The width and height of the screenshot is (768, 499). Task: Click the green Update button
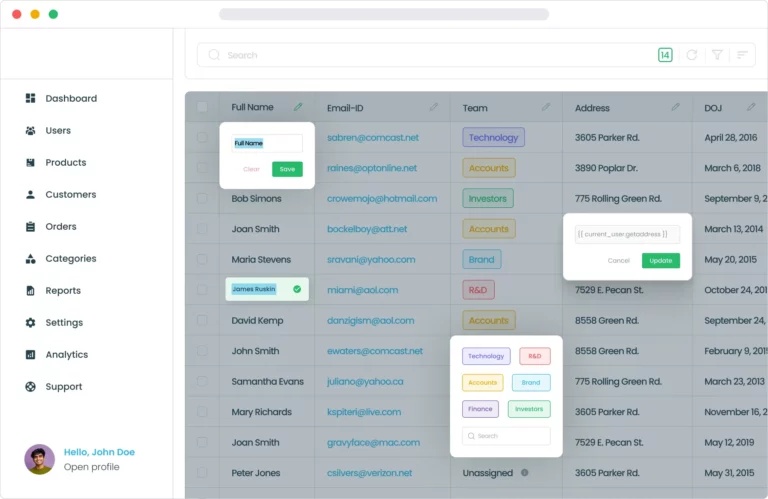(660, 260)
